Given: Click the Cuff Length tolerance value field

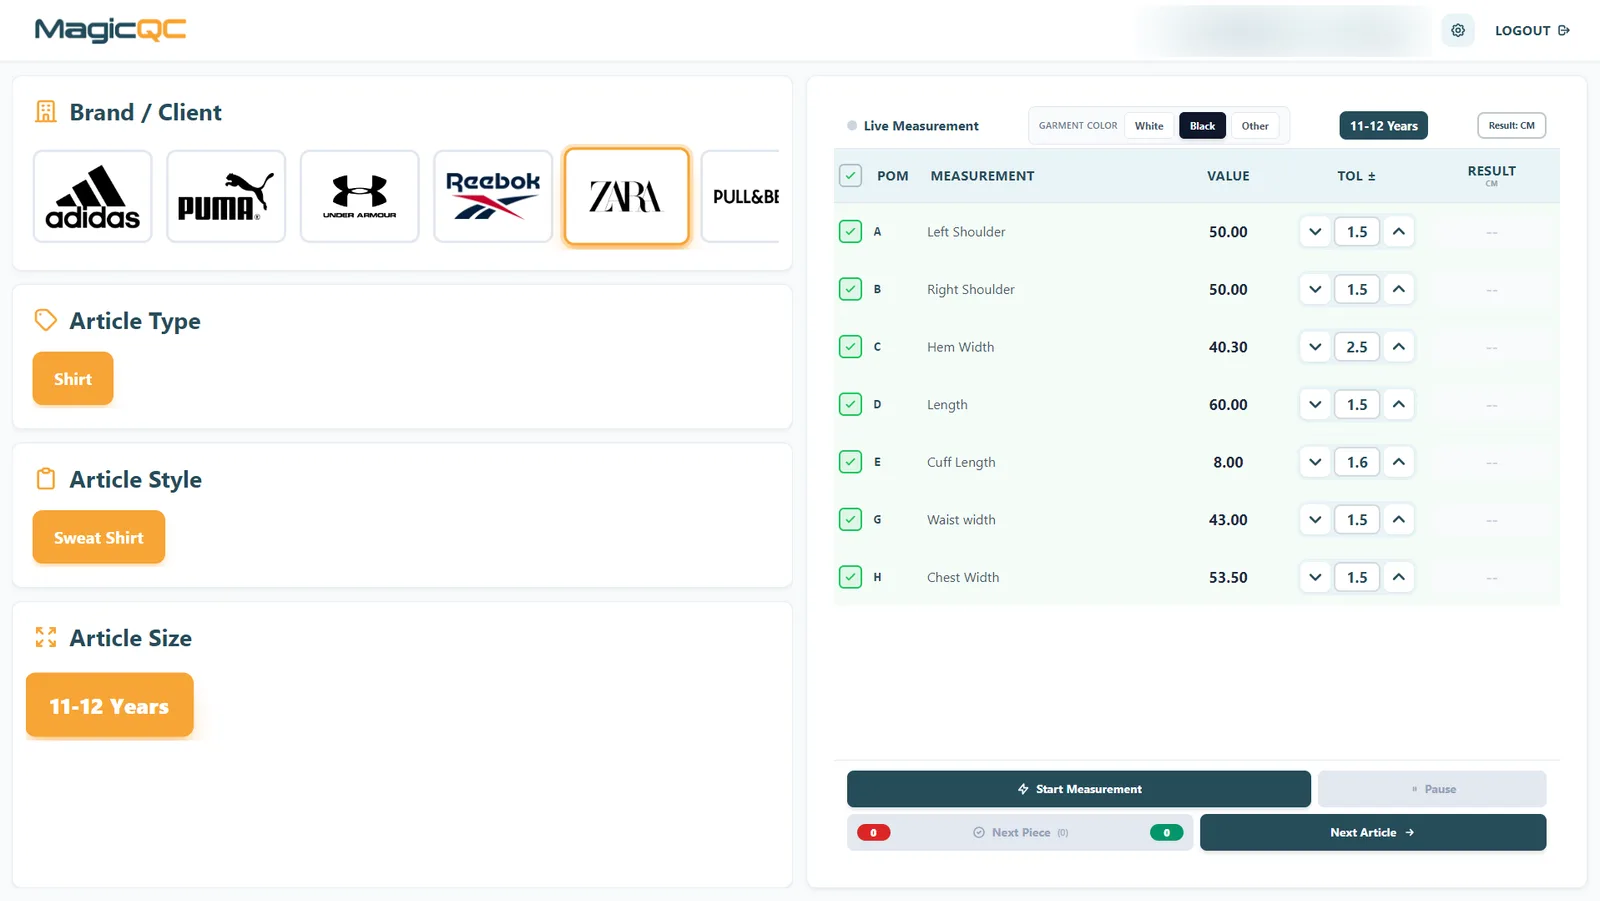Looking at the screenshot, I should pyautogui.click(x=1357, y=461).
